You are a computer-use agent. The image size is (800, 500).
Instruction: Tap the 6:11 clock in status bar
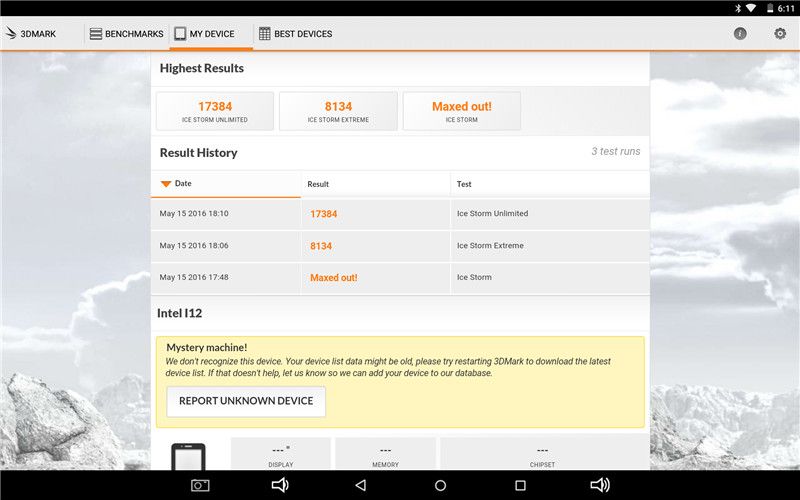pos(786,8)
